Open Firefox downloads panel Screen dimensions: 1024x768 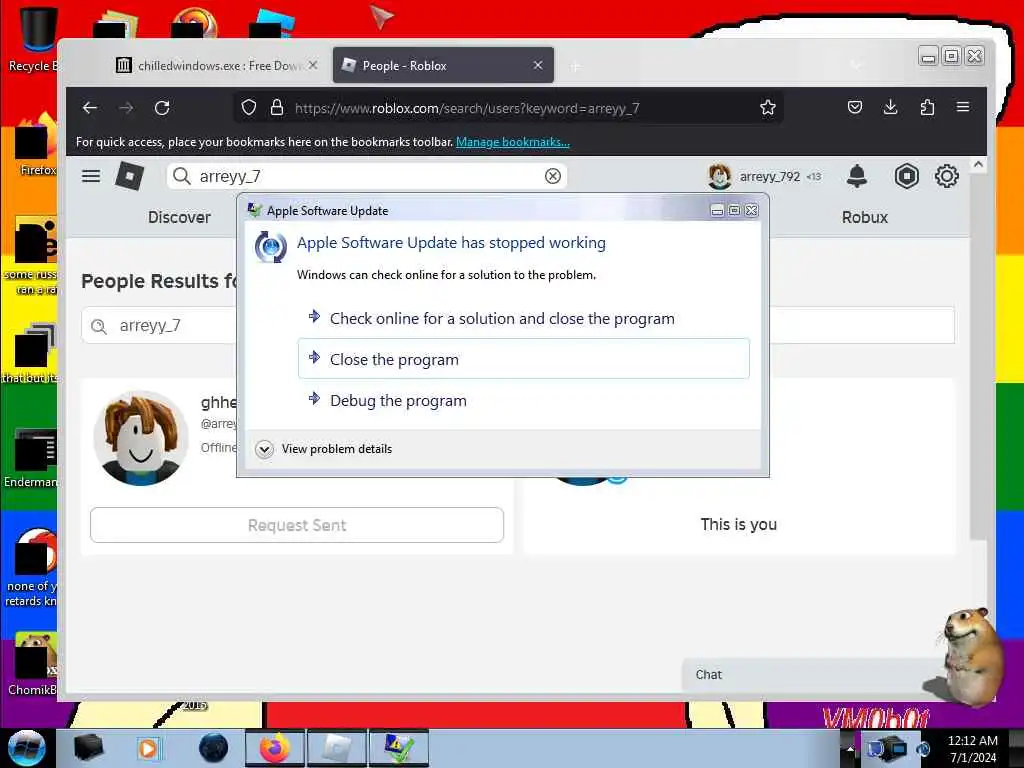point(890,107)
